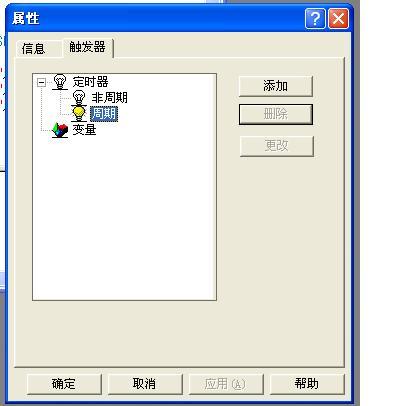This screenshot has height=406, width=413.
Task: Select the 定时器 tree label
Action: pyautogui.click(x=90, y=82)
